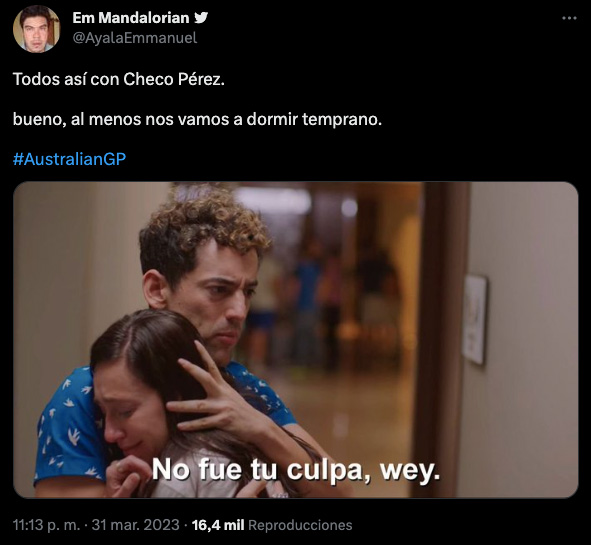
Task: Open the attached meme image
Action: 296,340
